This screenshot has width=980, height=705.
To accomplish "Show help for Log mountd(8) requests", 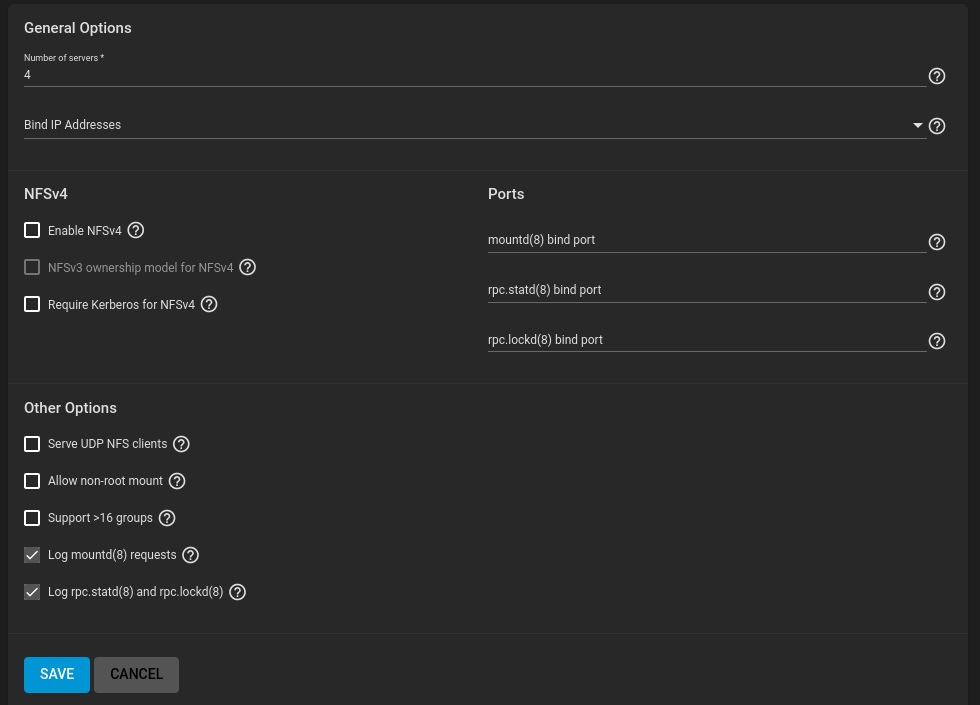I will [x=191, y=555].
